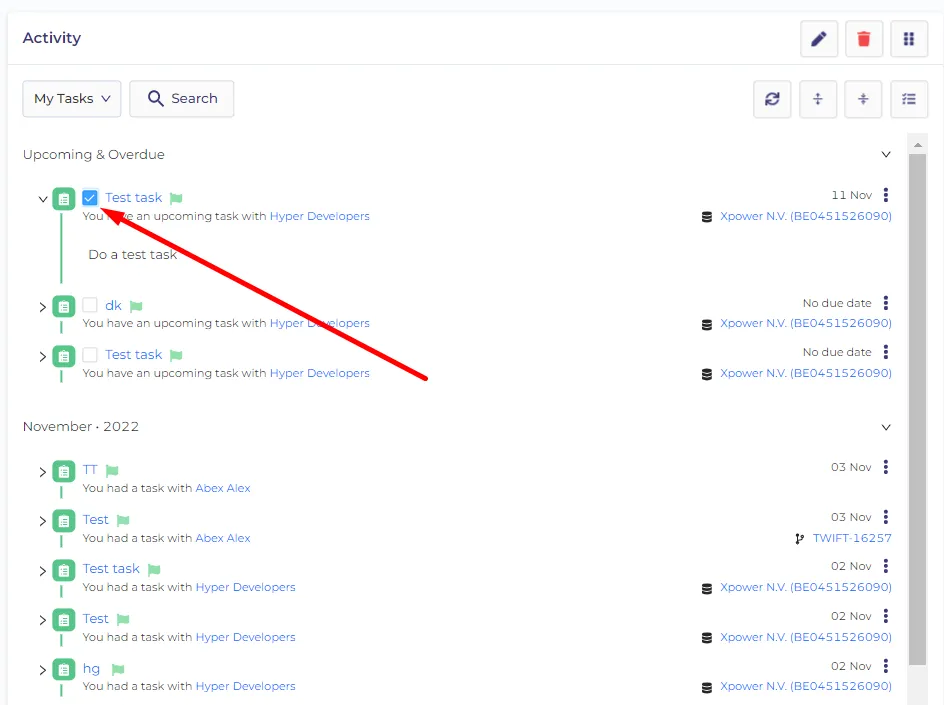Click the green flag next to hg
Image resolution: width=944 pixels, height=705 pixels.
pyautogui.click(x=118, y=669)
